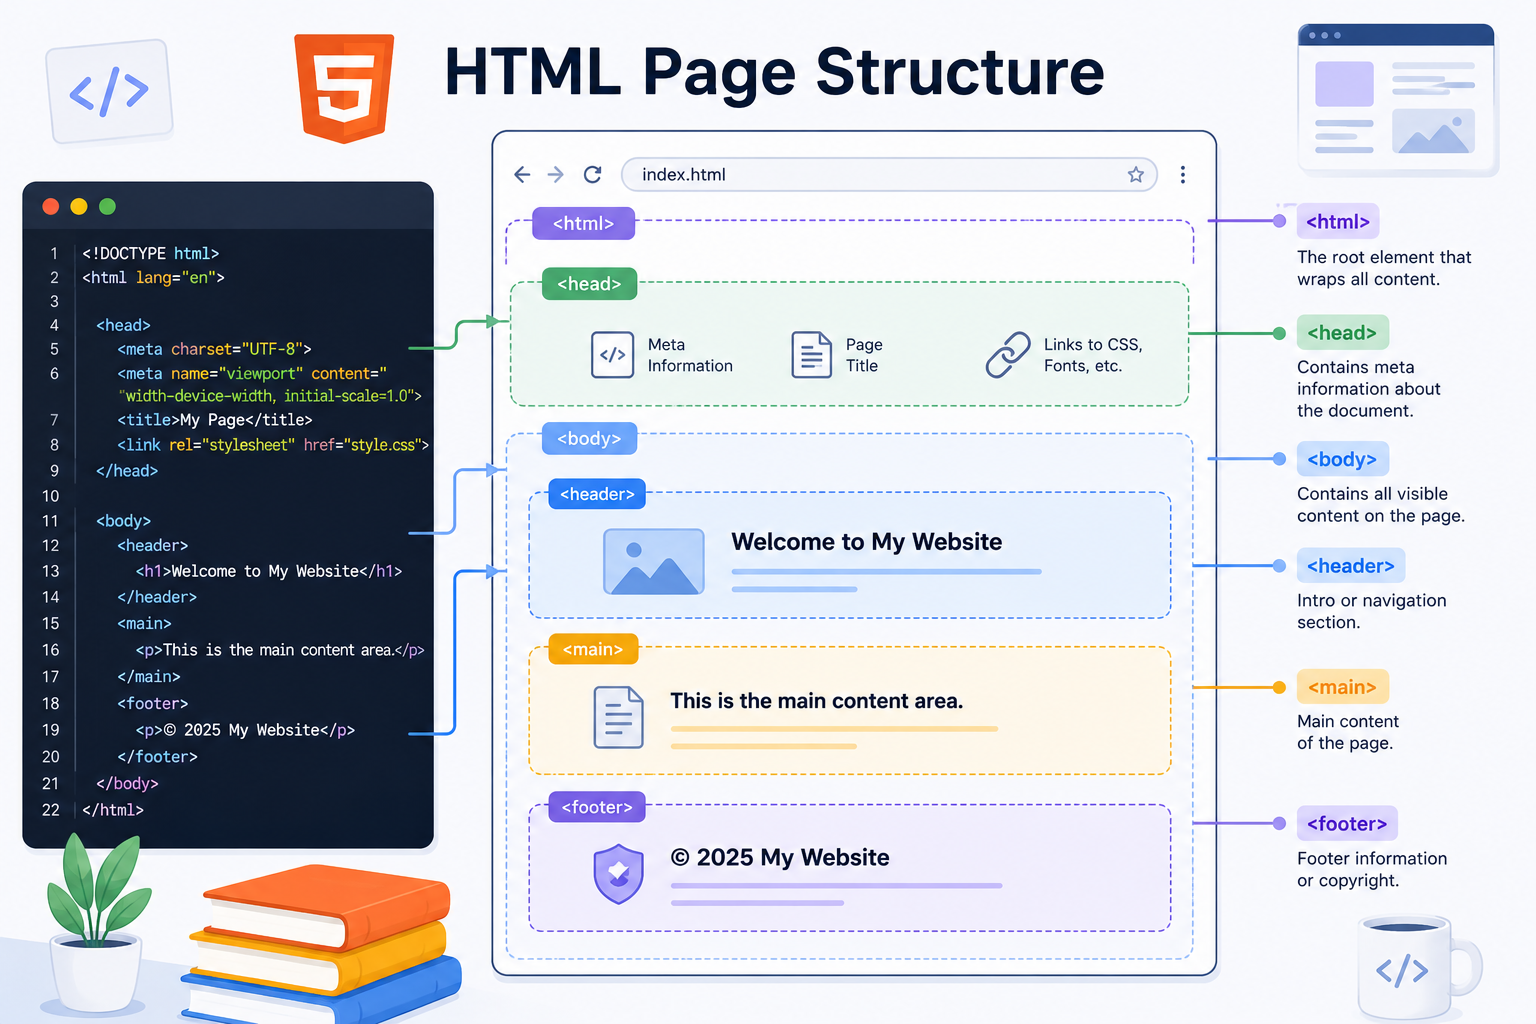1536x1024 pixels.
Task: Click the blue <body> legend label
Action: 1342,460
